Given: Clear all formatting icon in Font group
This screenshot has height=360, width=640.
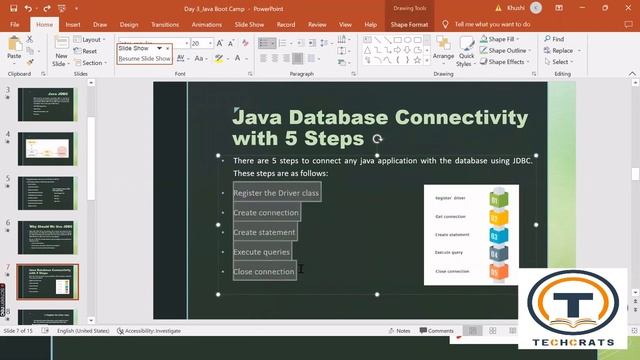Looking at the screenshot, I should (245, 43).
